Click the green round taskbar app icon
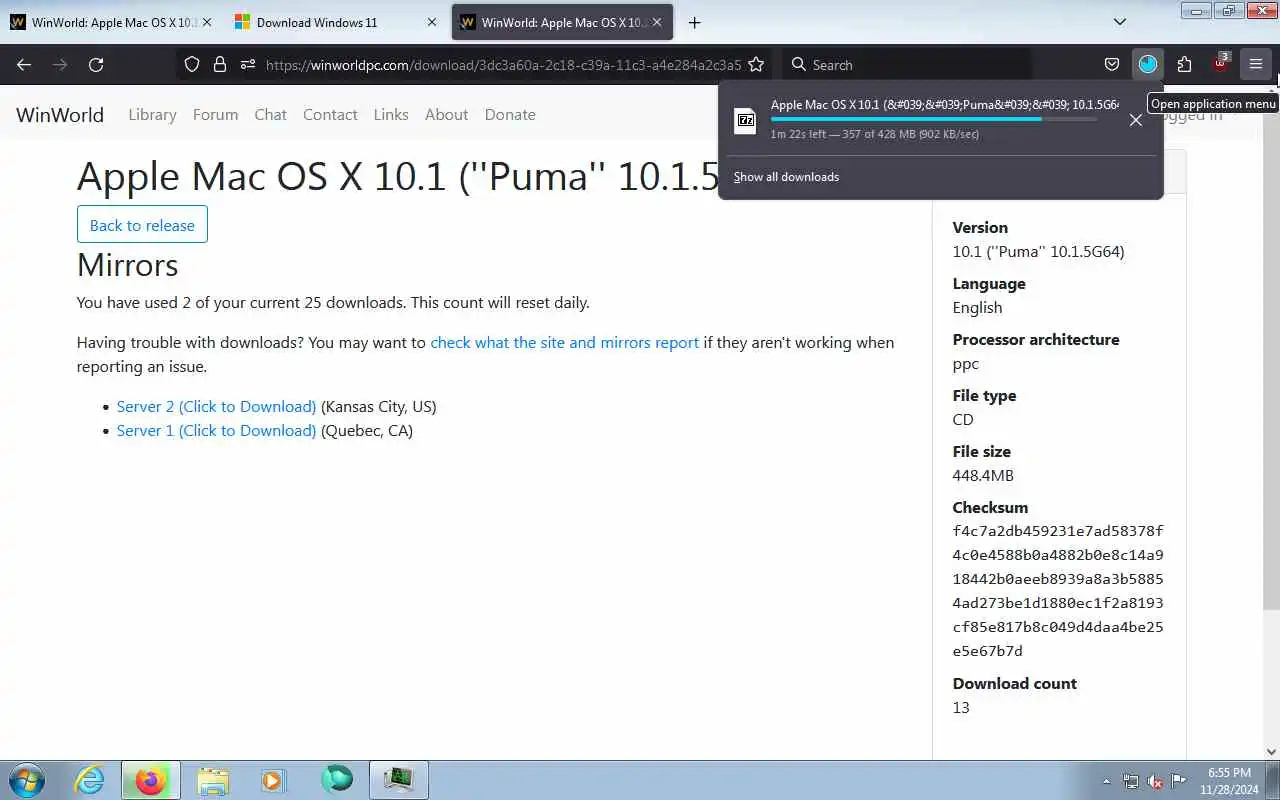The width and height of the screenshot is (1280, 800). click(x=337, y=779)
